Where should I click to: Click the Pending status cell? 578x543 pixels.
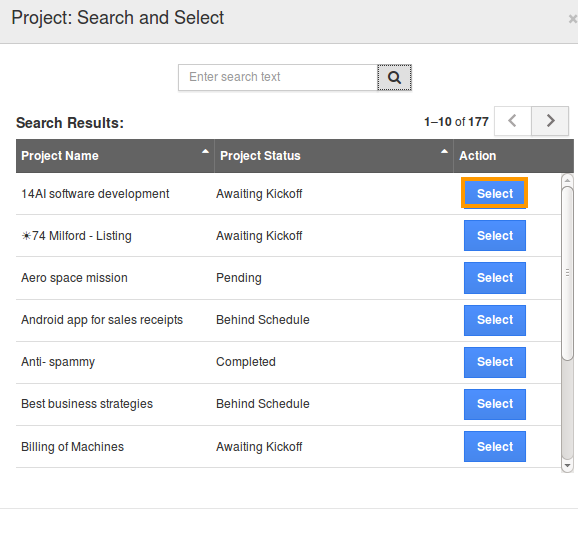click(239, 278)
